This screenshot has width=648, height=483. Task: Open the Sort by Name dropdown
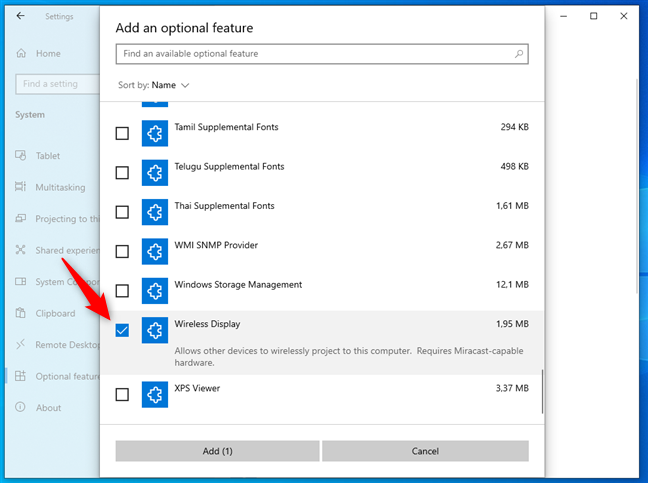tap(154, 85)
